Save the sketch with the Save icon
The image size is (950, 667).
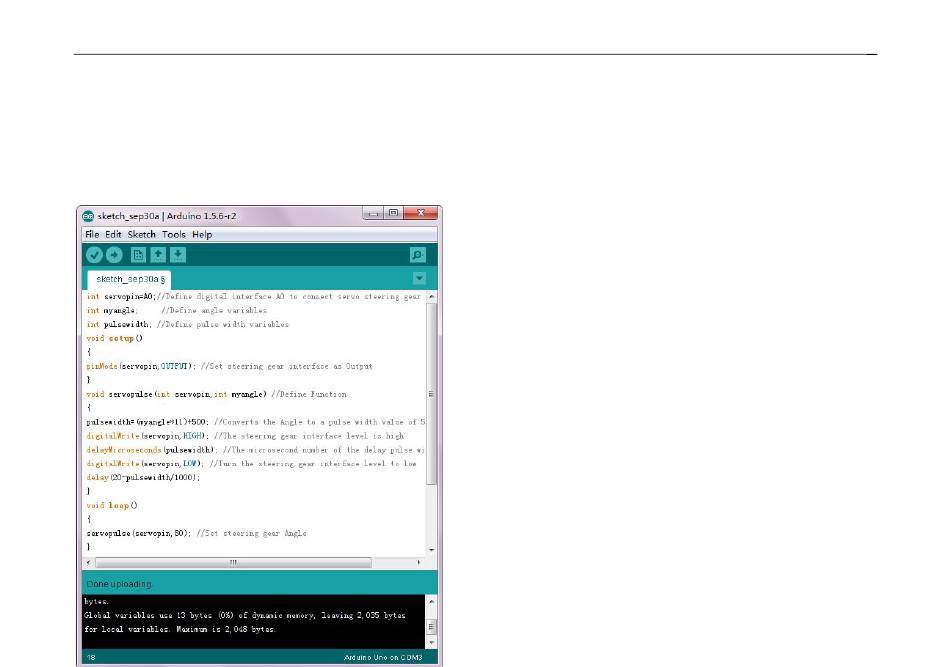coord(178,255)
